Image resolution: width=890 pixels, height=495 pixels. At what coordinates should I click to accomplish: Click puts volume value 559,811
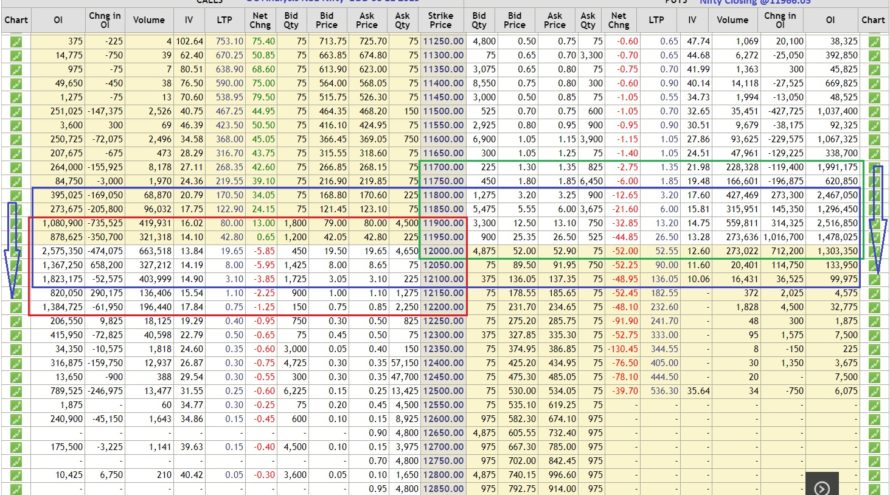click(x=742, y=223)
